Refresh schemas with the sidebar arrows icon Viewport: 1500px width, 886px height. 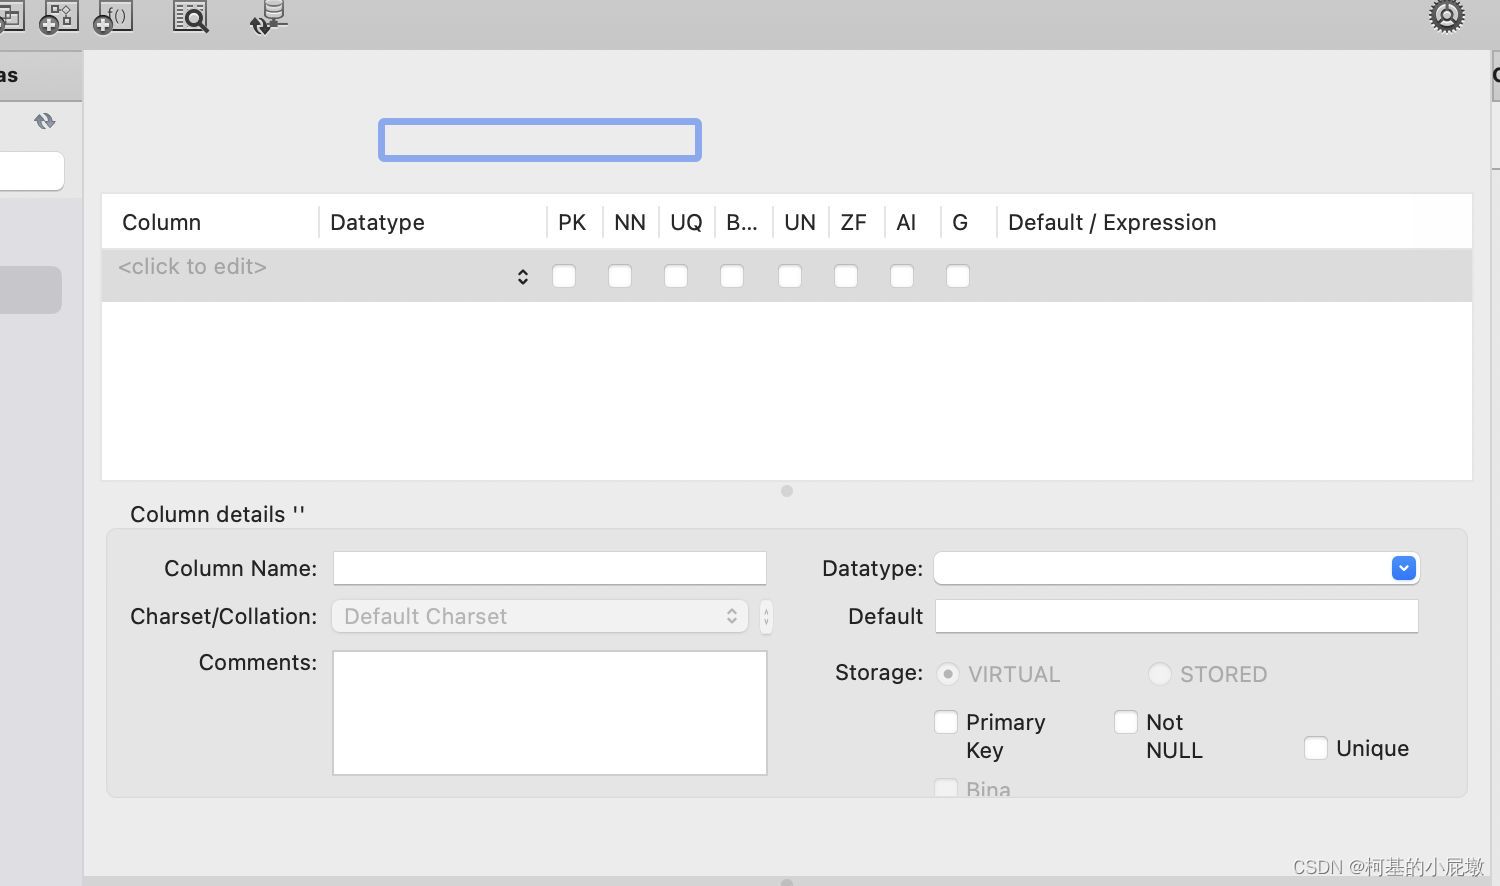(x=44, y=121)
